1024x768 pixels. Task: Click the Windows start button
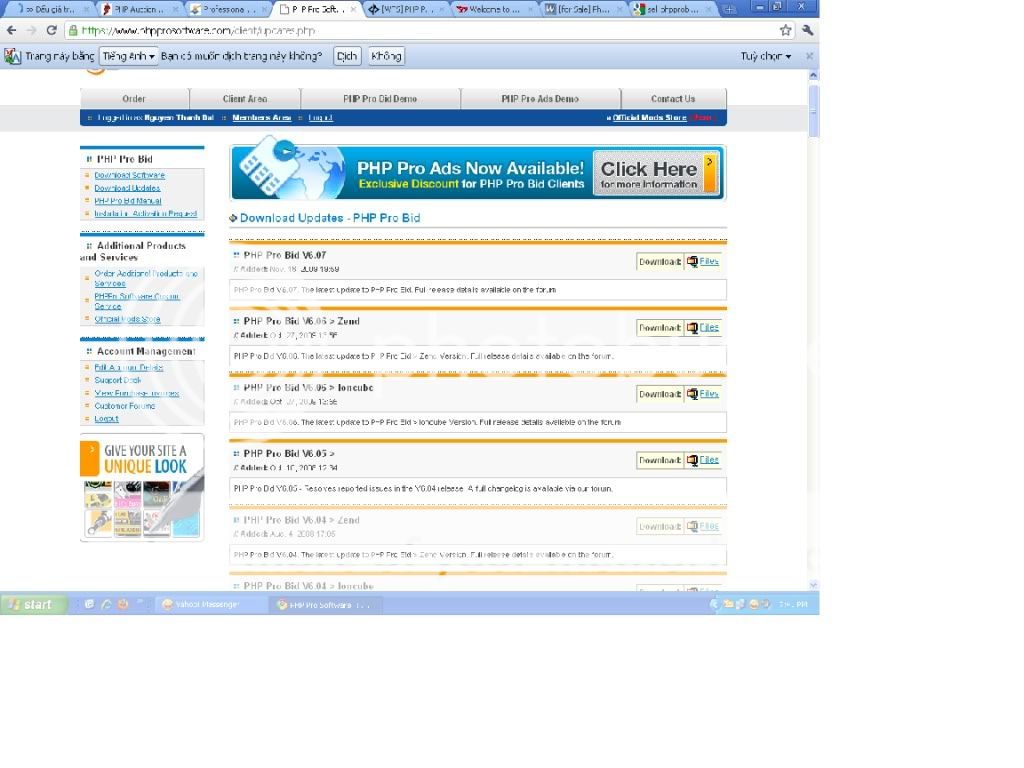pyautogui.click(x=34, y=605)
